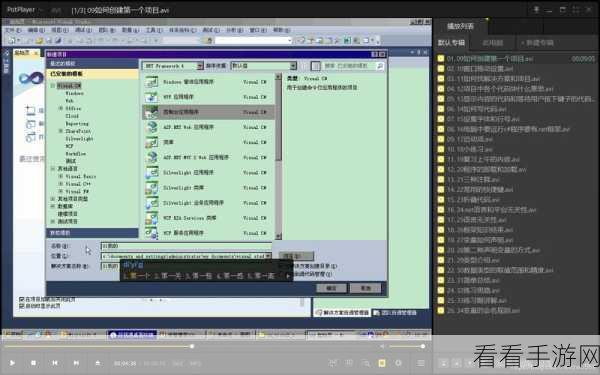Click the PotPlayer stop button
The width and height of the screenshot is (600, 375).
pos(34,363)
